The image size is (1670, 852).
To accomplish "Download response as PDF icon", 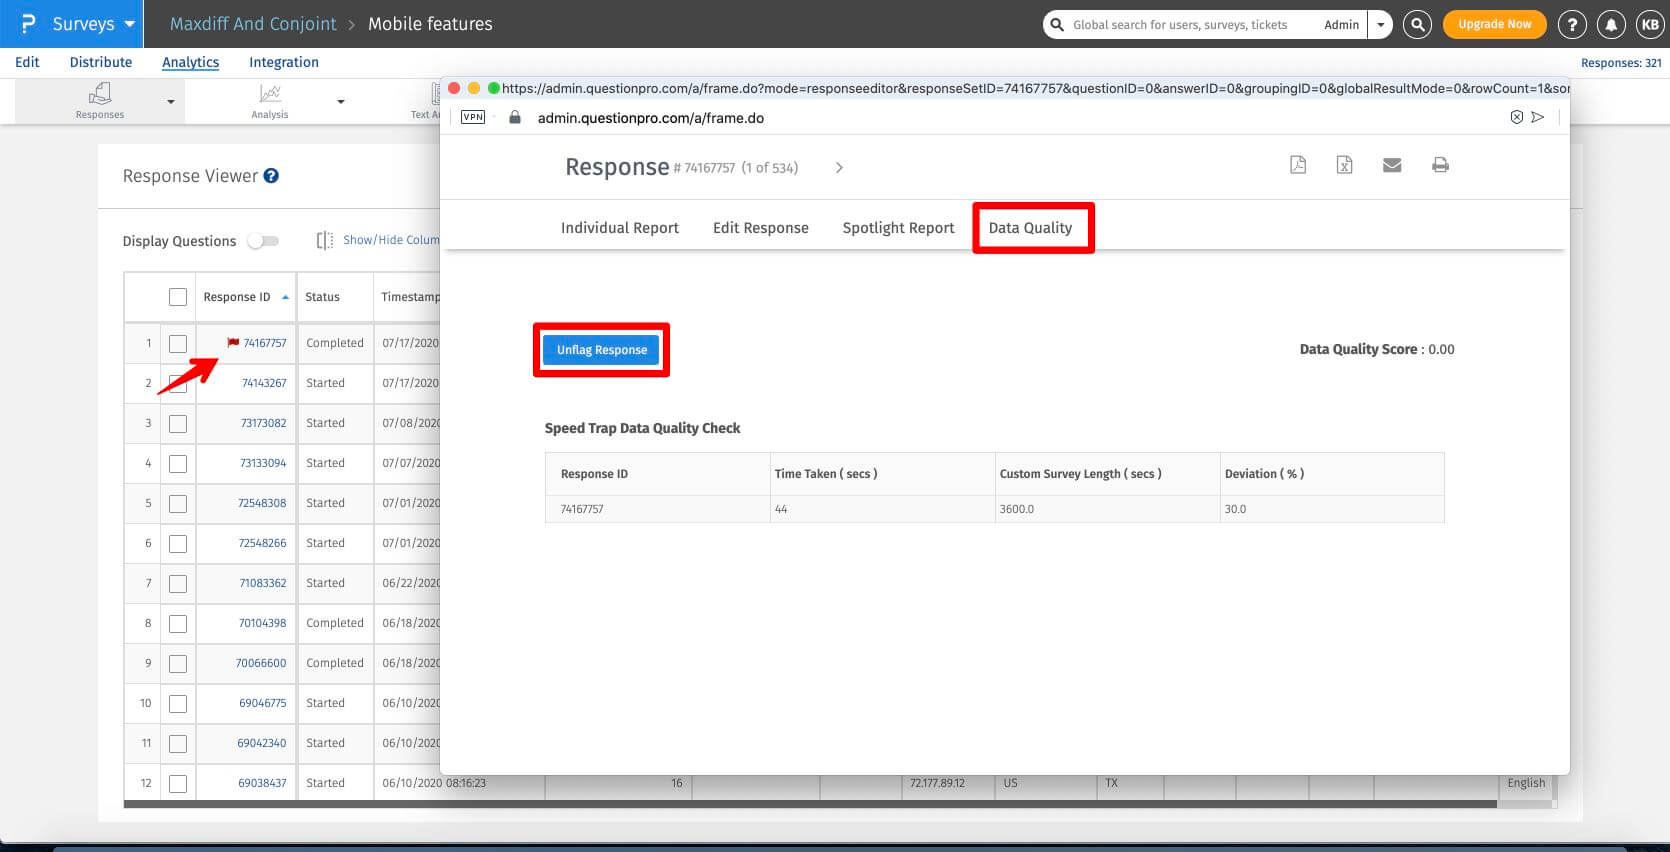I will pyautogui.click(x=1298, y=165).
